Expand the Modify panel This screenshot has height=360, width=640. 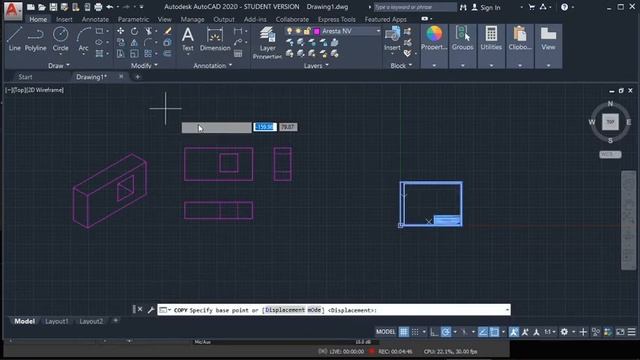point(144,65)
